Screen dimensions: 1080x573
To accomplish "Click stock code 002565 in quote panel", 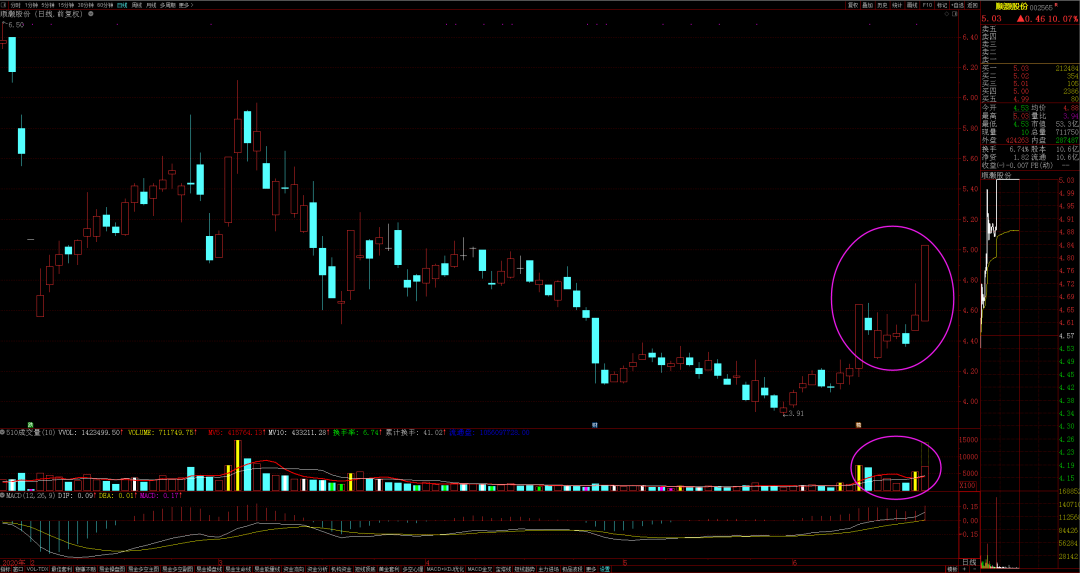I will click(x=1041, y=7).
